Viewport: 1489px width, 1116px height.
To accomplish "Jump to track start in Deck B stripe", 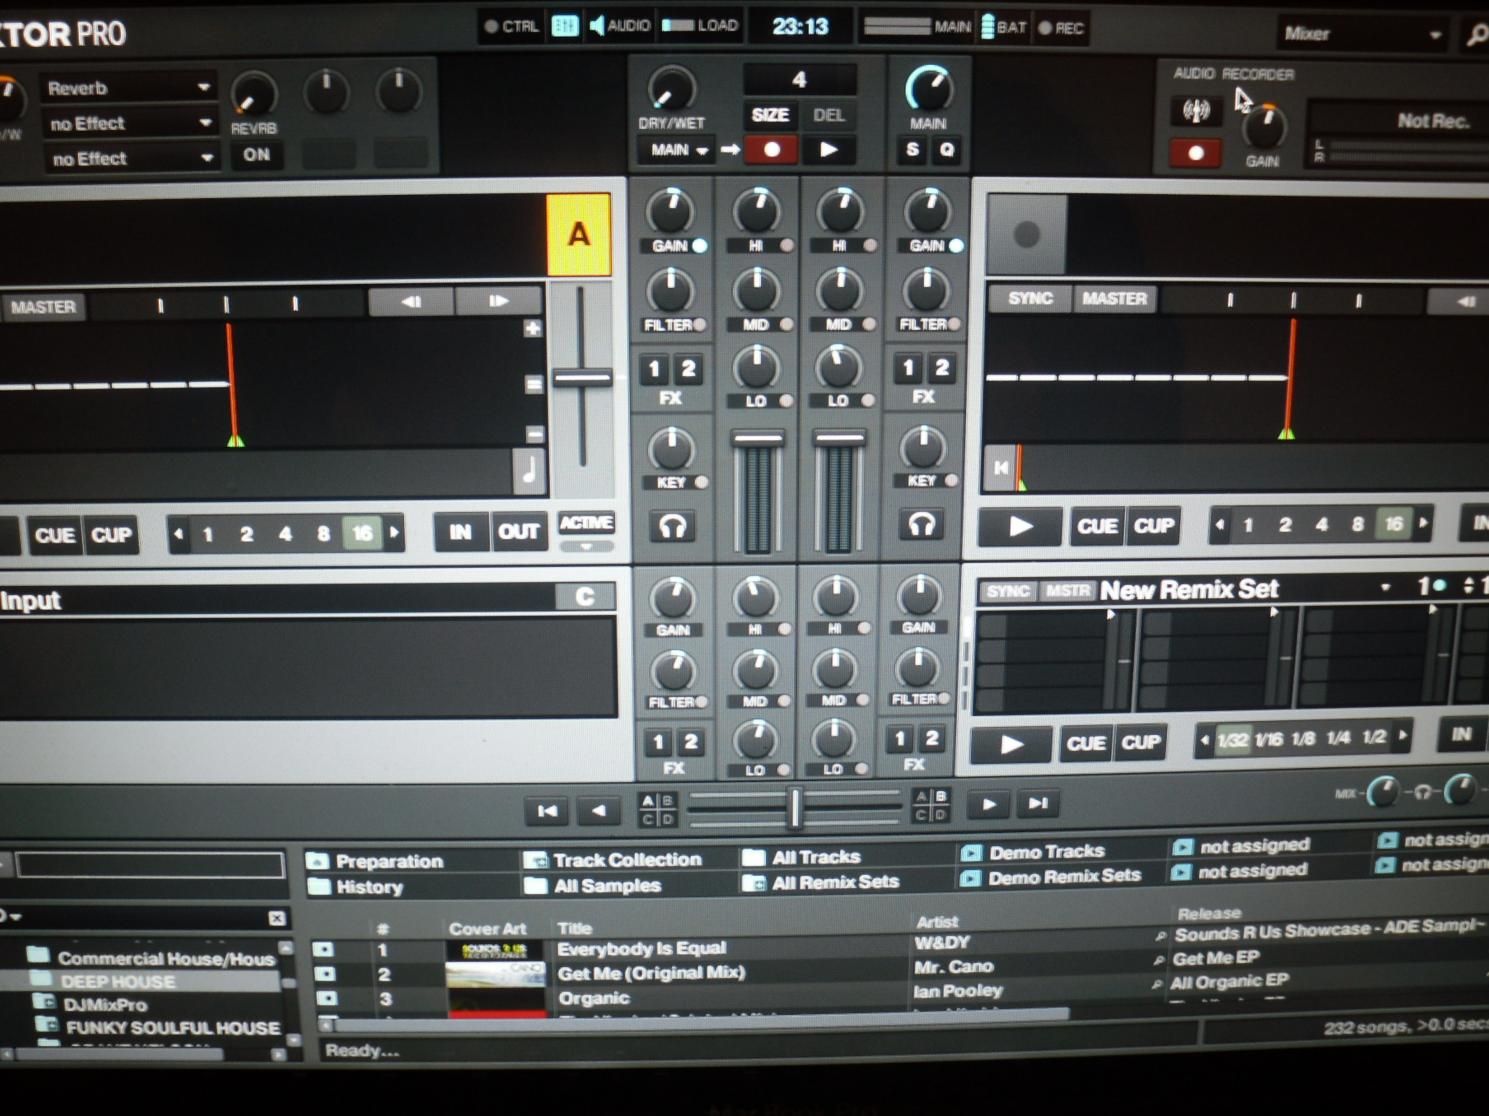I will click(x=1000, y=467).
